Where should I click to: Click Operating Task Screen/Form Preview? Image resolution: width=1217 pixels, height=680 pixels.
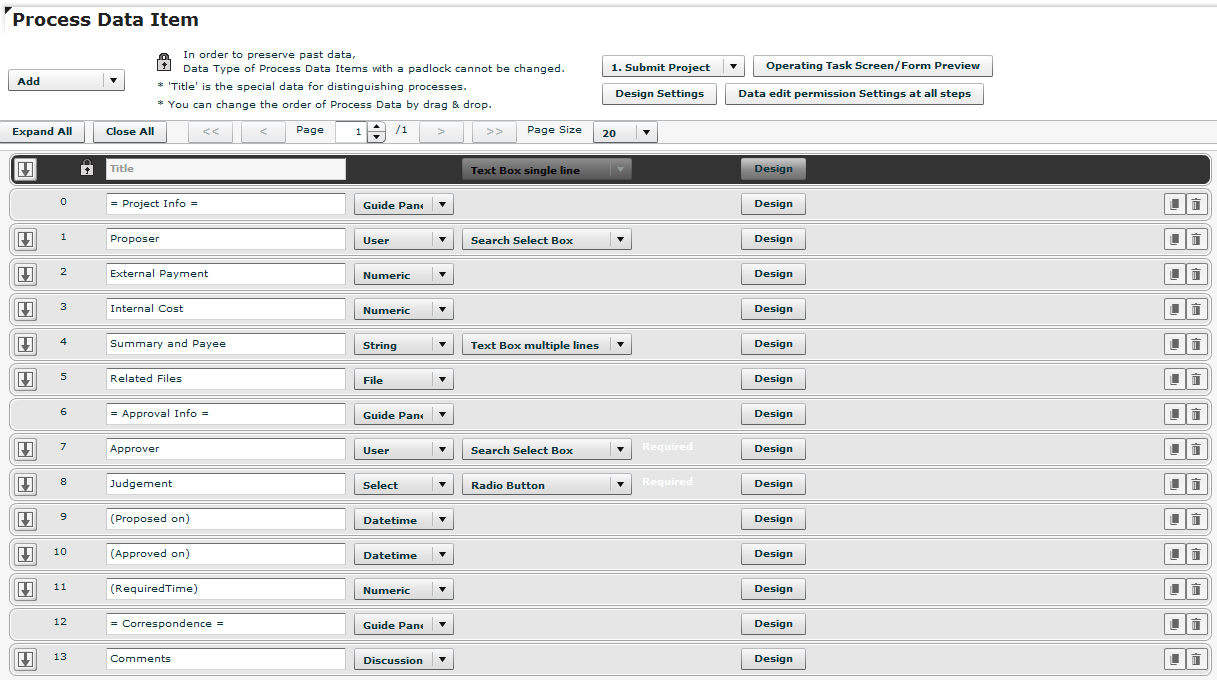tap(872, 66)
